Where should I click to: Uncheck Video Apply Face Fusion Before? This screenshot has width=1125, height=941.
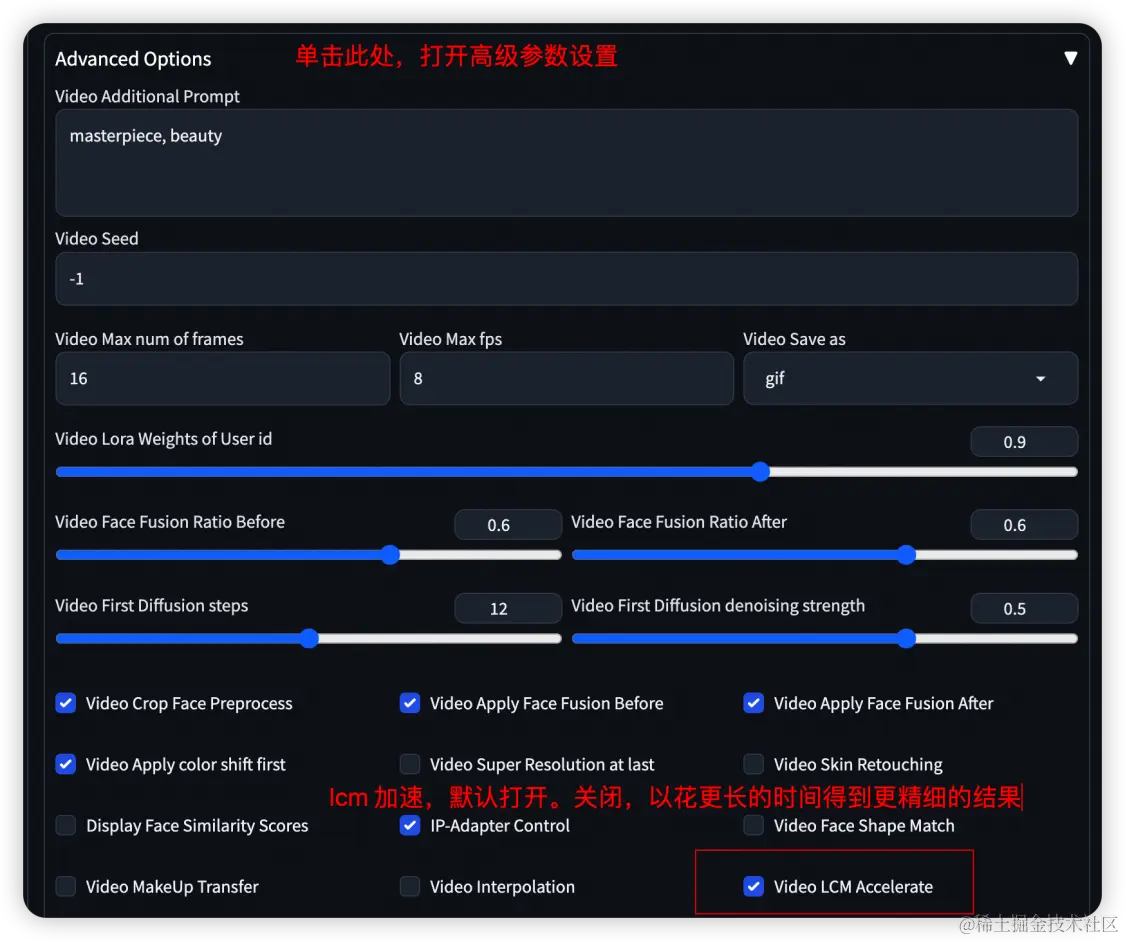(x=410, y=703)
